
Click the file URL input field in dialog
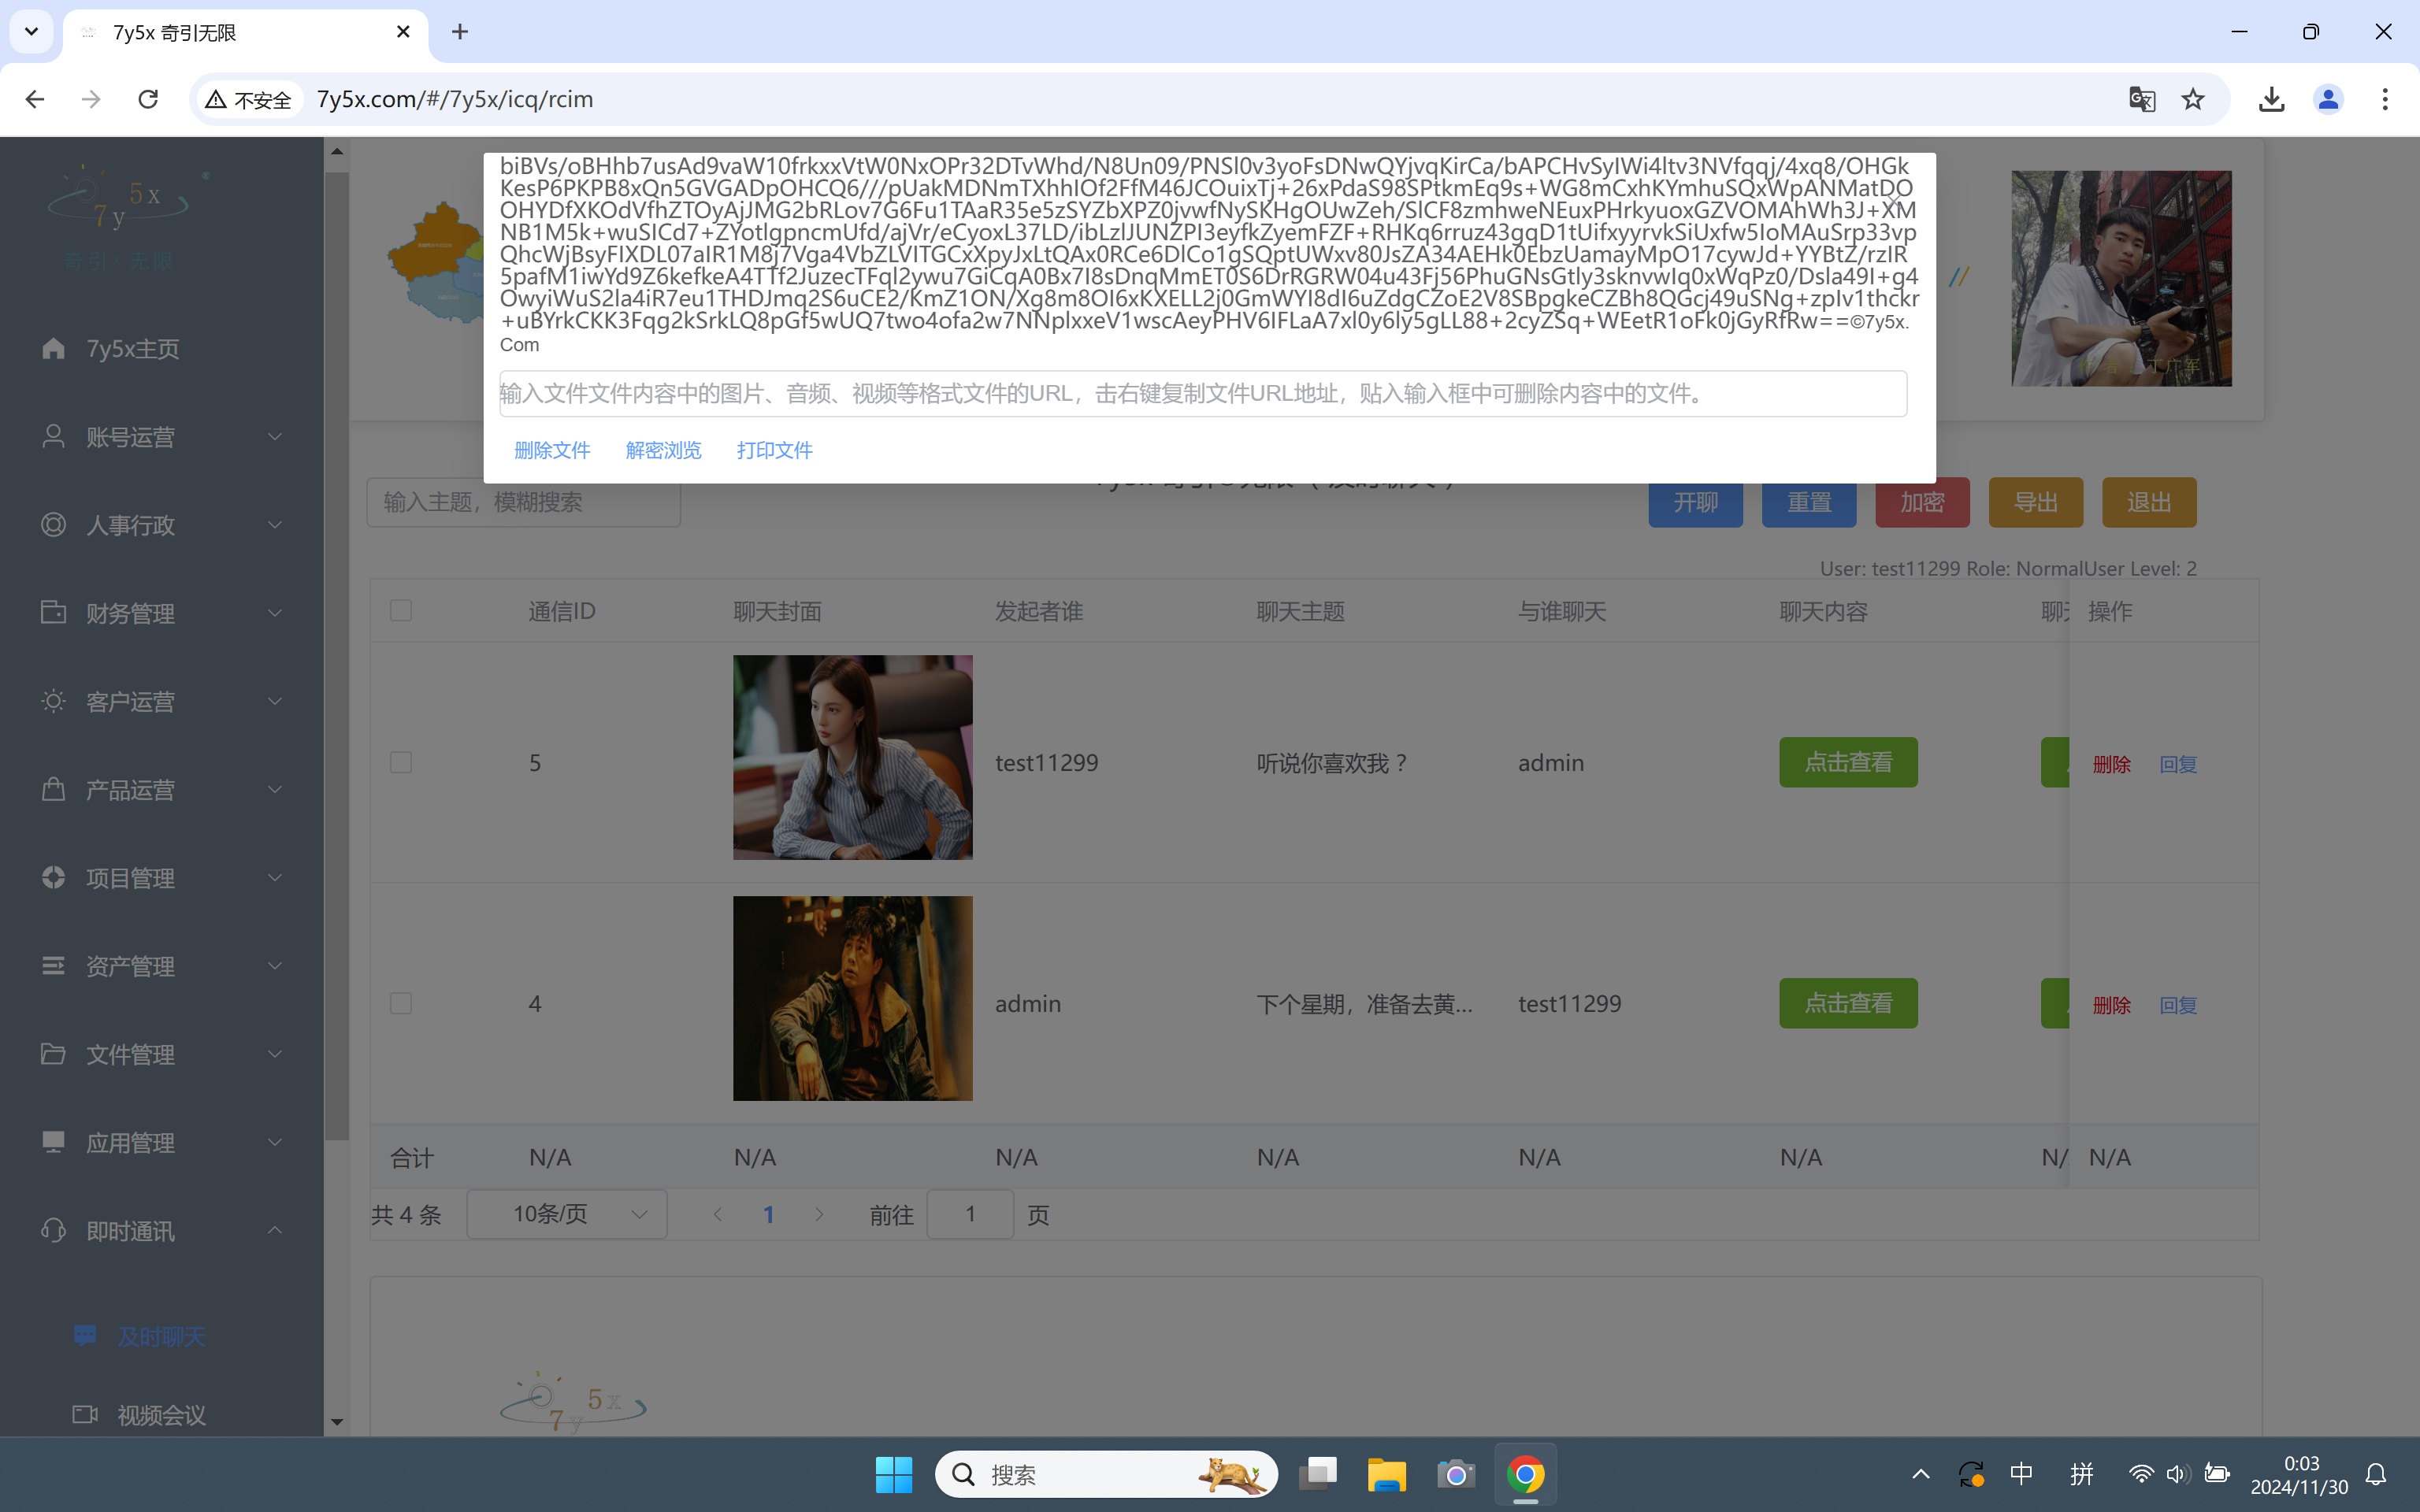(1202, 394)
